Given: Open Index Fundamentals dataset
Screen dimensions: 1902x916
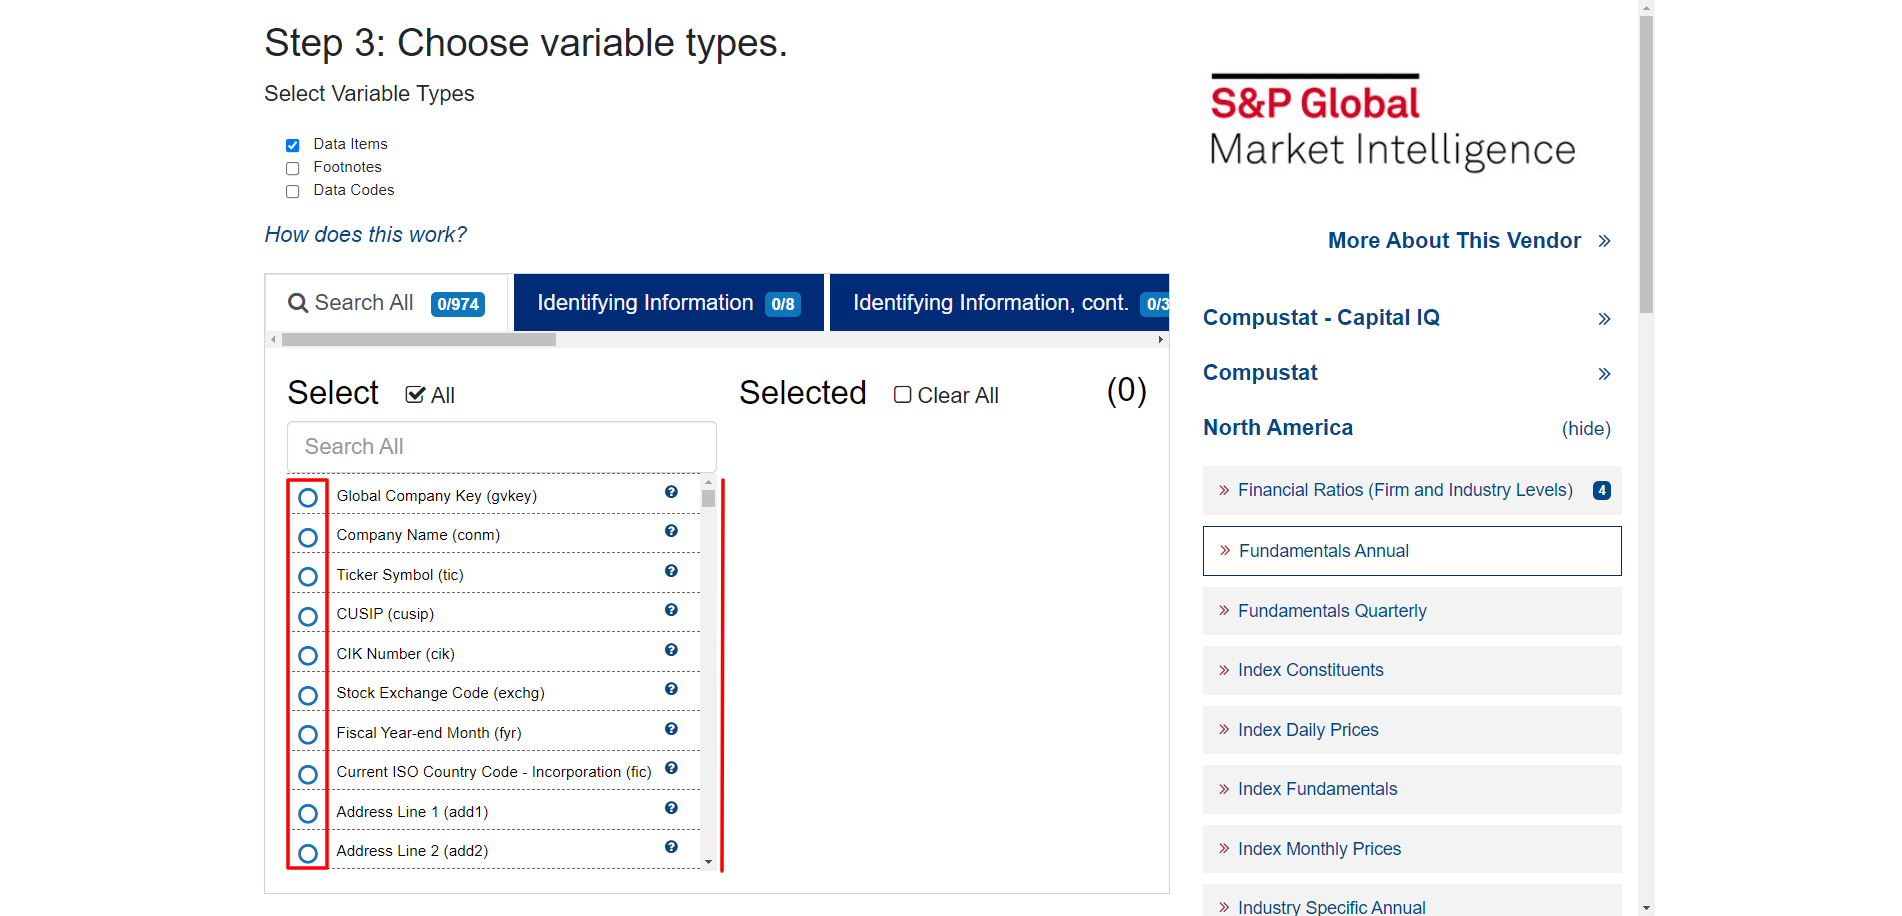Looking at the screenshot, I should (1412, 789).
